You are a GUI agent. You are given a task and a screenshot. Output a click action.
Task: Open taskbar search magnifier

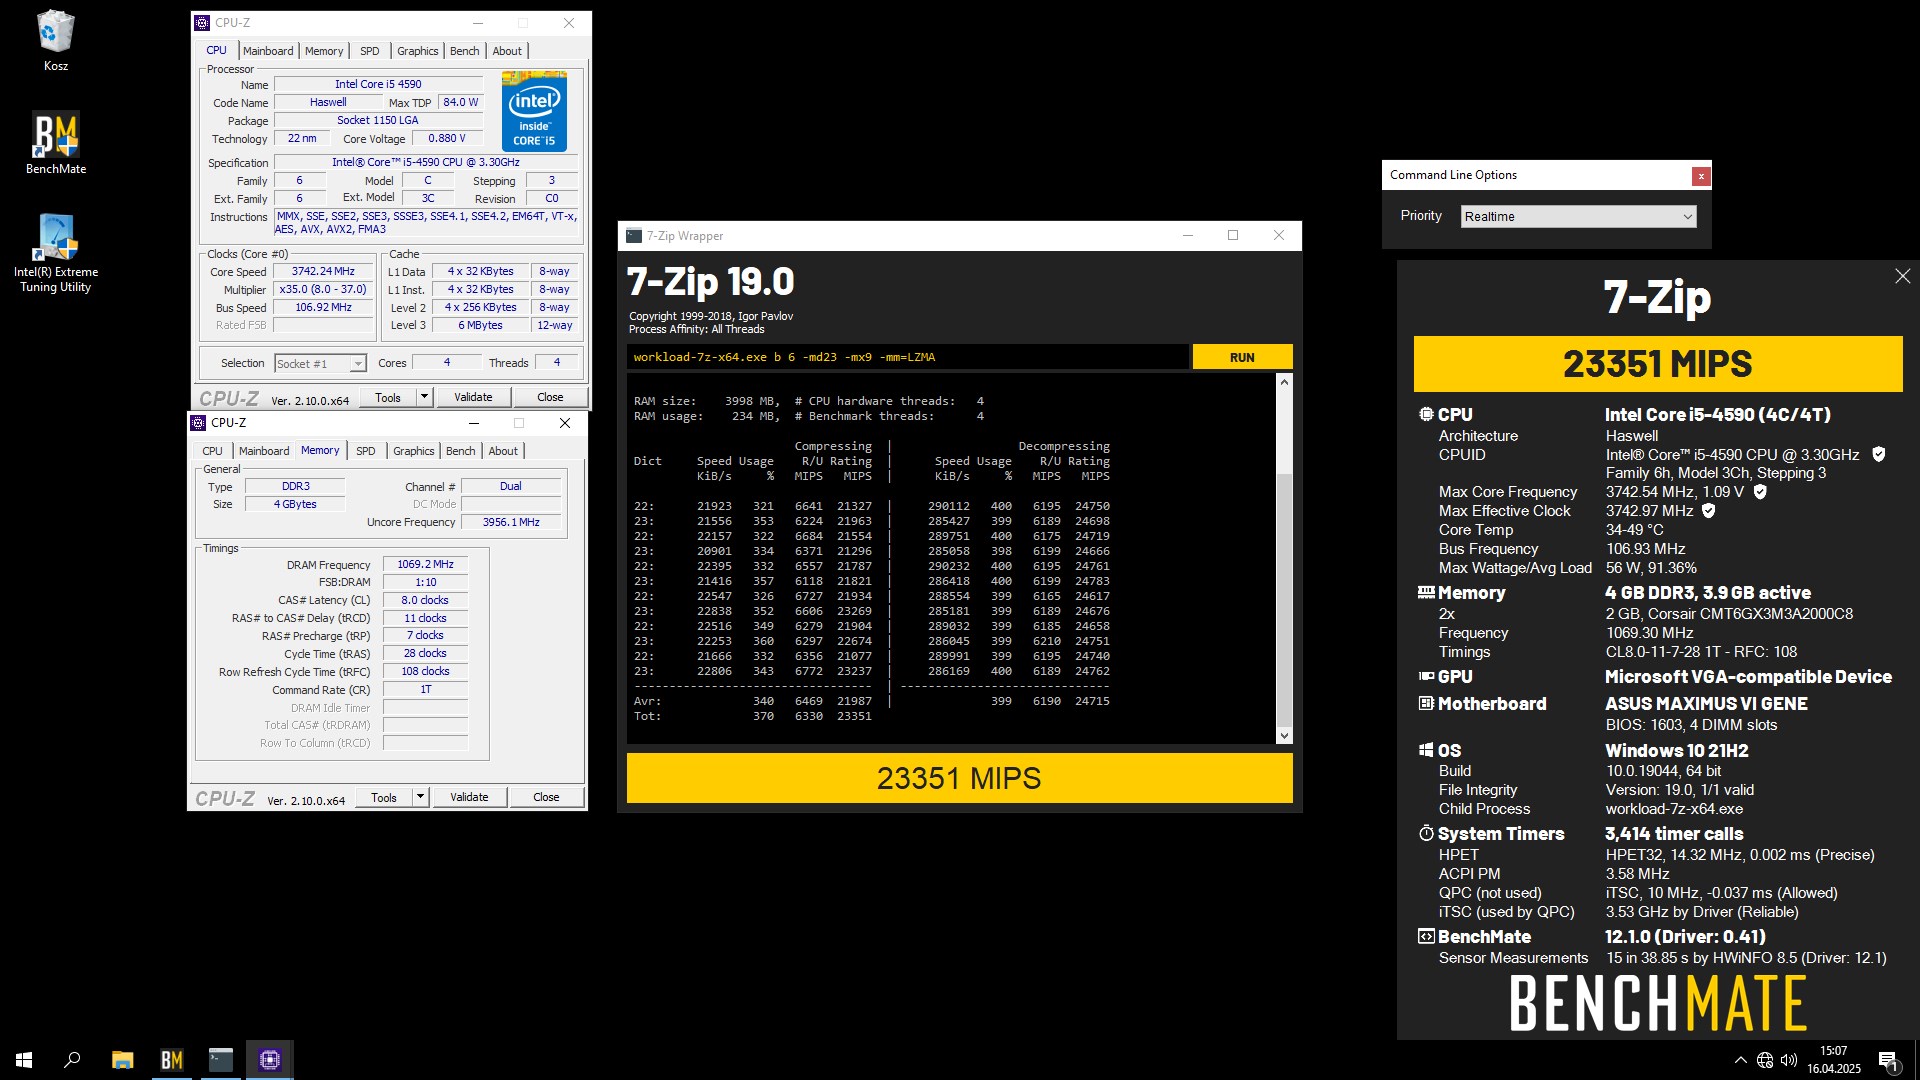coord(72,1060)
